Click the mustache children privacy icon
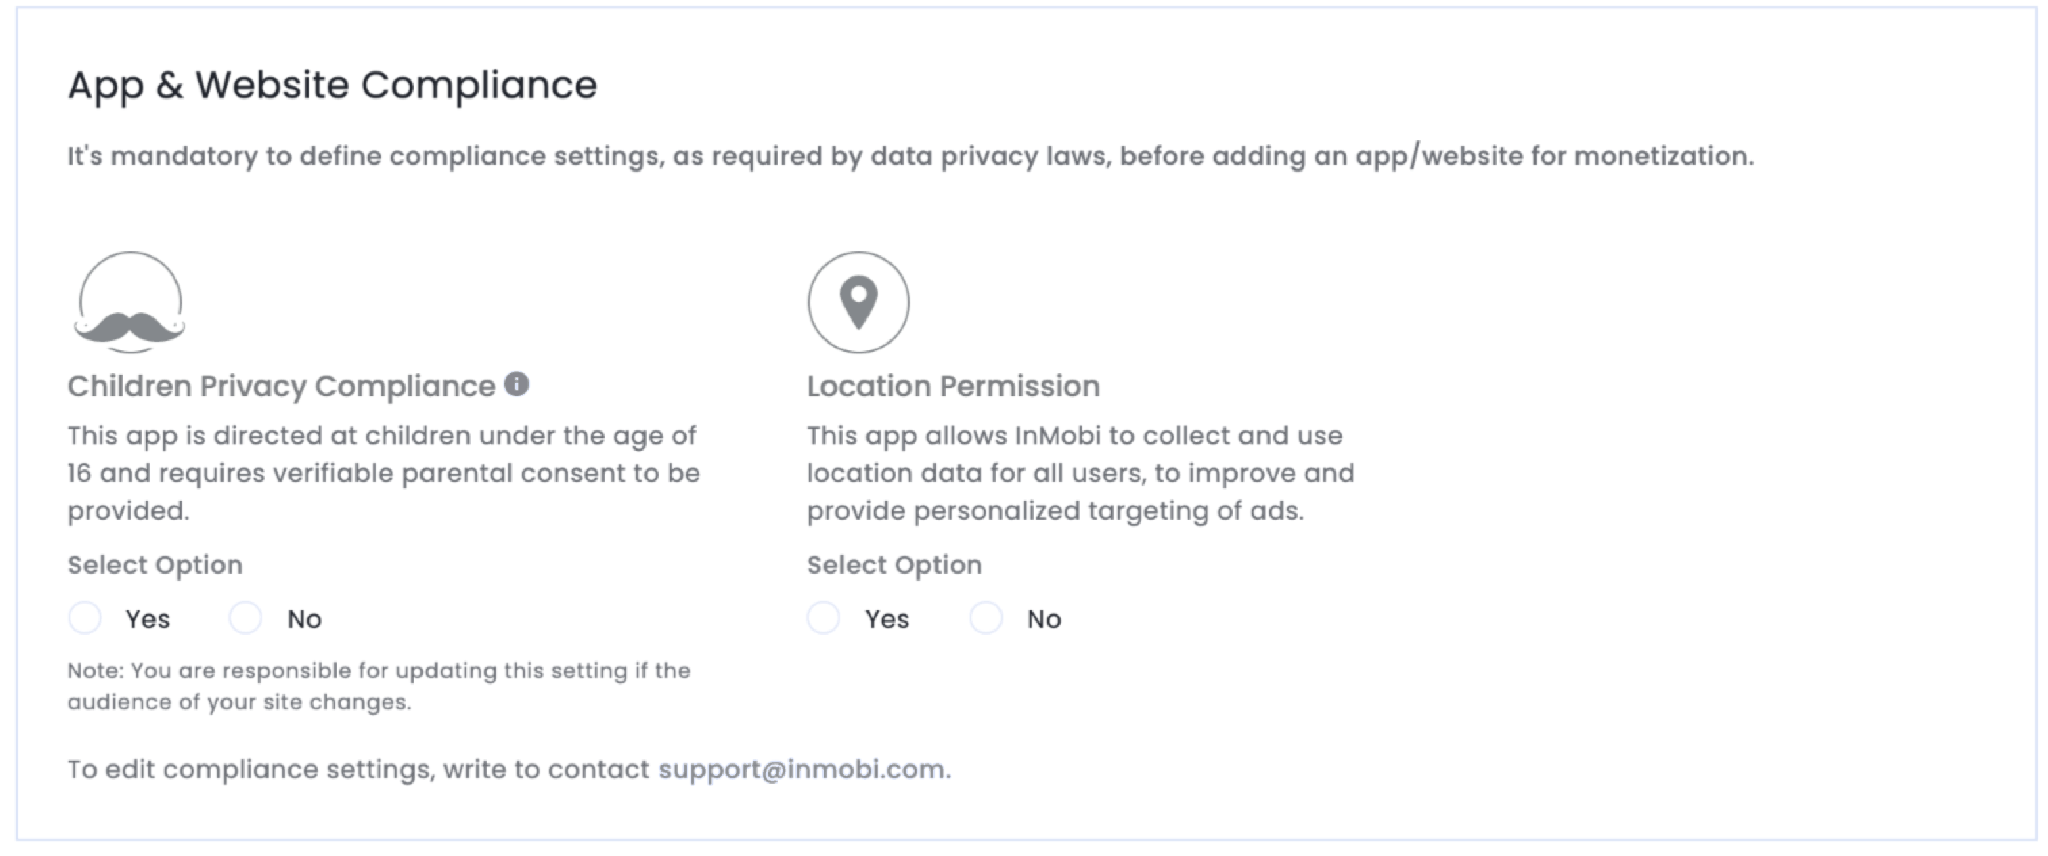The image size is (2048, 856). 130,302
